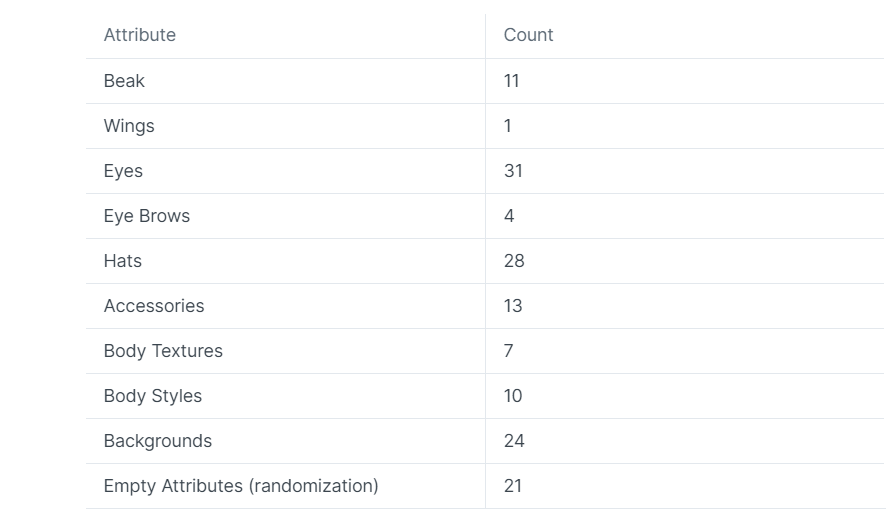
Task: Click the Beak attribute cell
Action: tap(285, 81)
